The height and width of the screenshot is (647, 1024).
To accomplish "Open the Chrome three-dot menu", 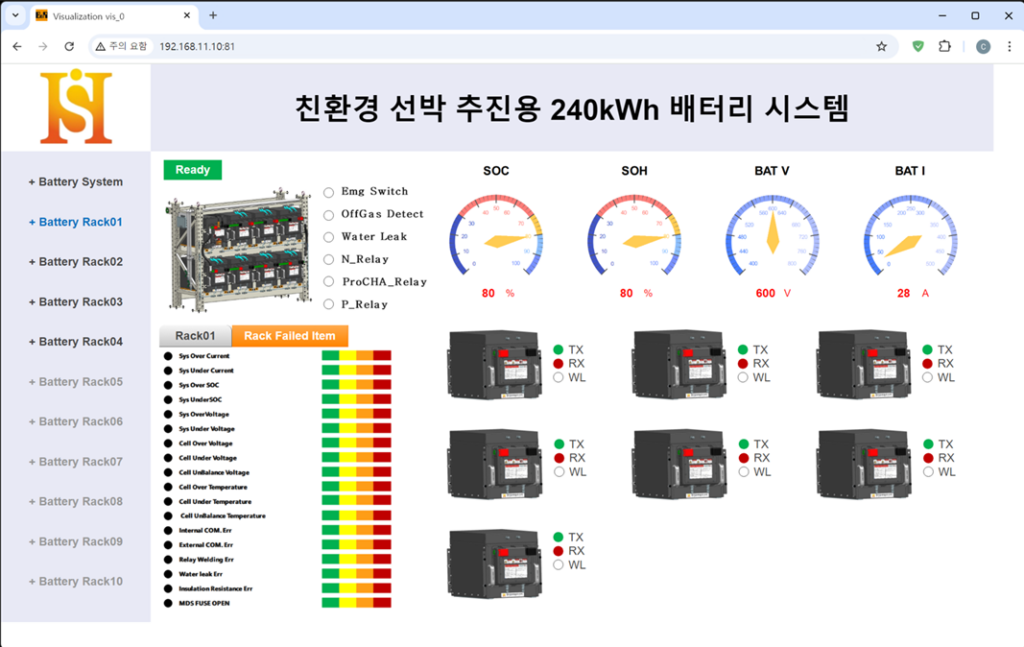I will click(1006, 46).
